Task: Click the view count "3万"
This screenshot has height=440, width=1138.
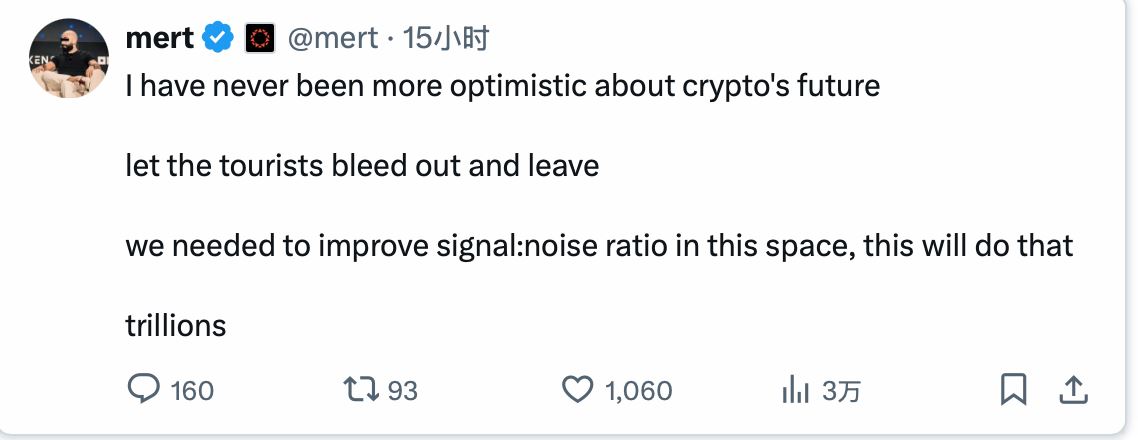Action: 841,390
